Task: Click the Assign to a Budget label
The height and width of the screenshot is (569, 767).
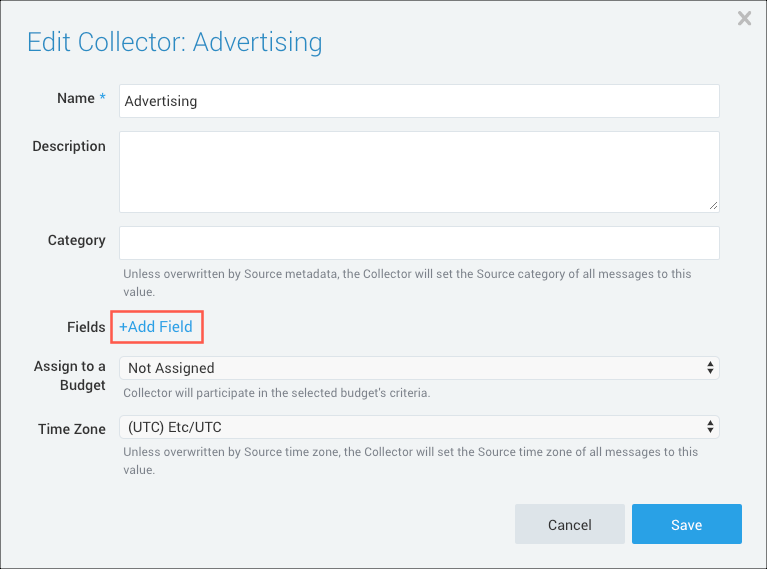Action: click(69, 376)
